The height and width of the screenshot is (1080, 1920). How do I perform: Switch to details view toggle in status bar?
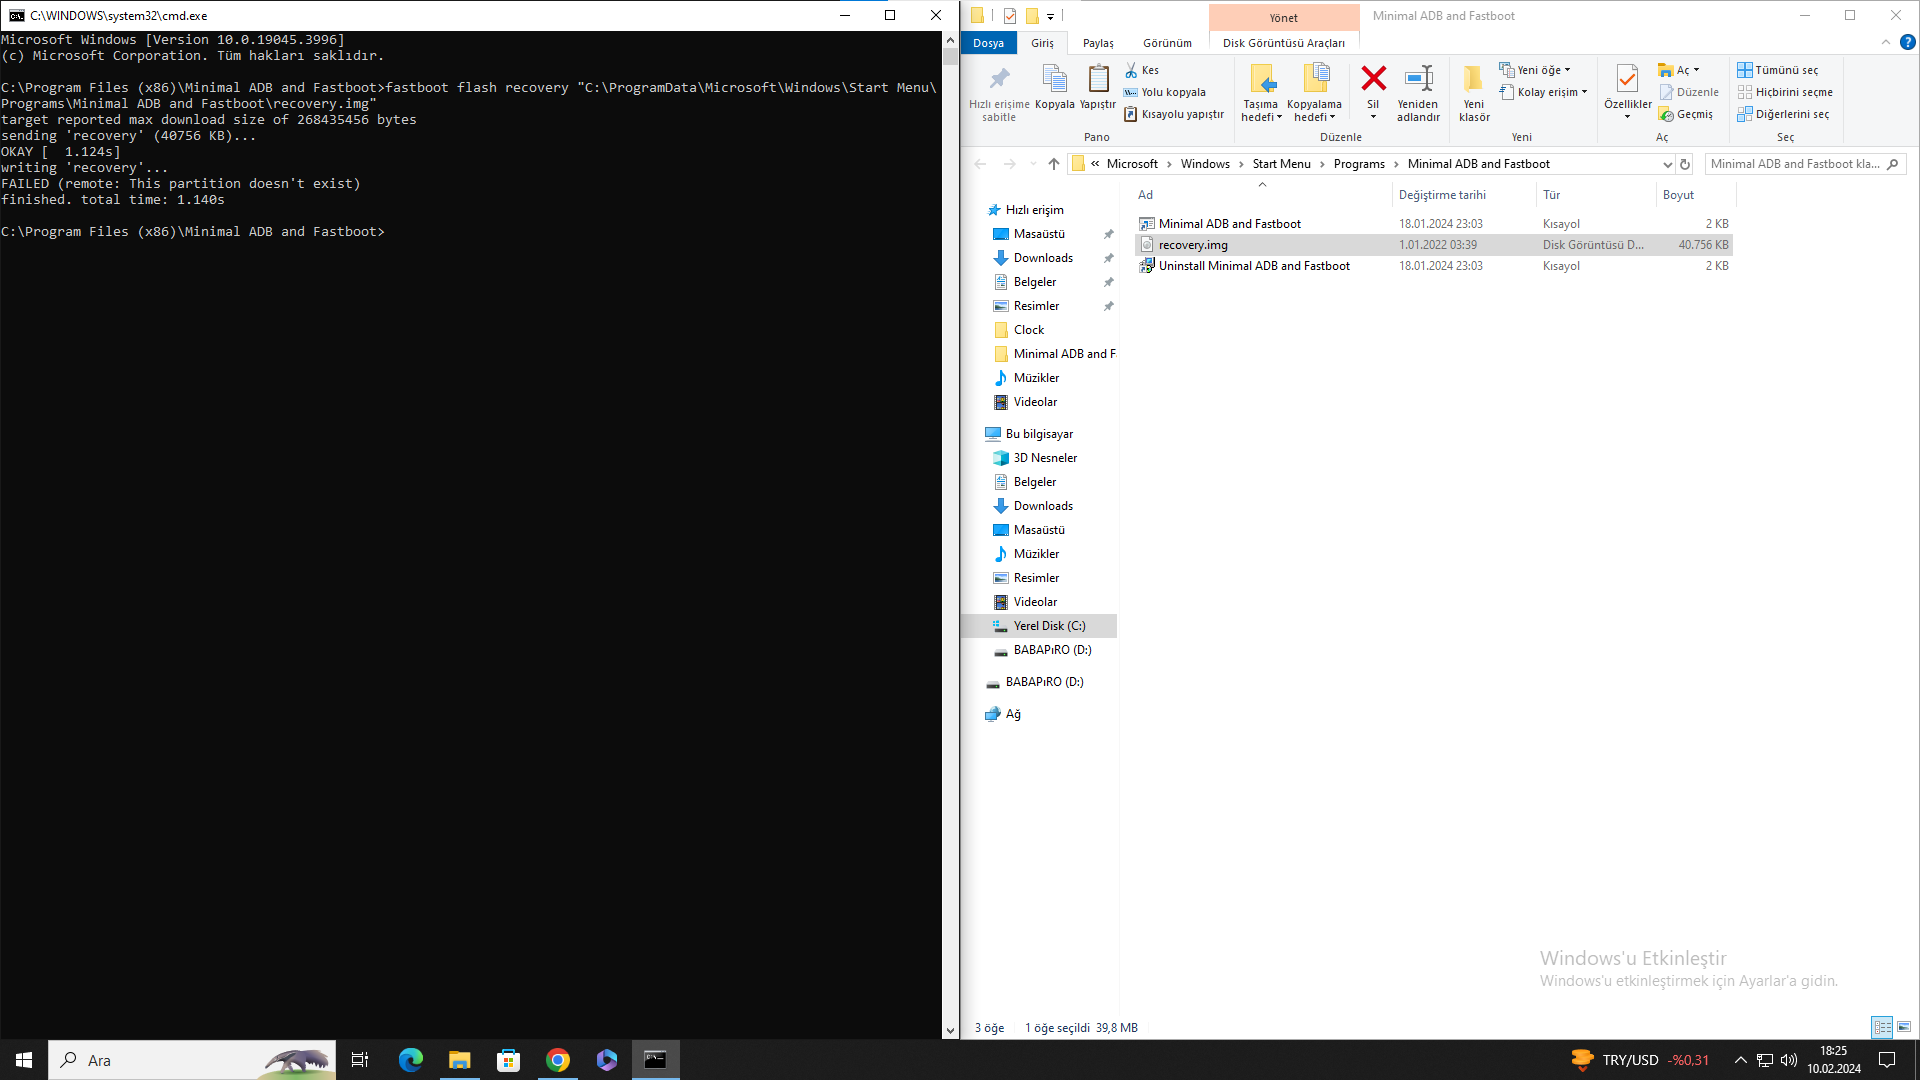[x=1882, y=1027]
